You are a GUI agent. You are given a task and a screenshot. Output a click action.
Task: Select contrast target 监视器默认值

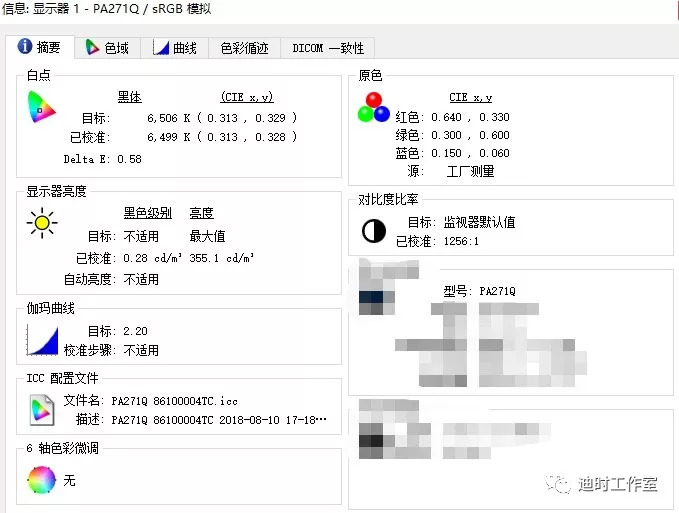pyautogui.click(x=479, y=222)
